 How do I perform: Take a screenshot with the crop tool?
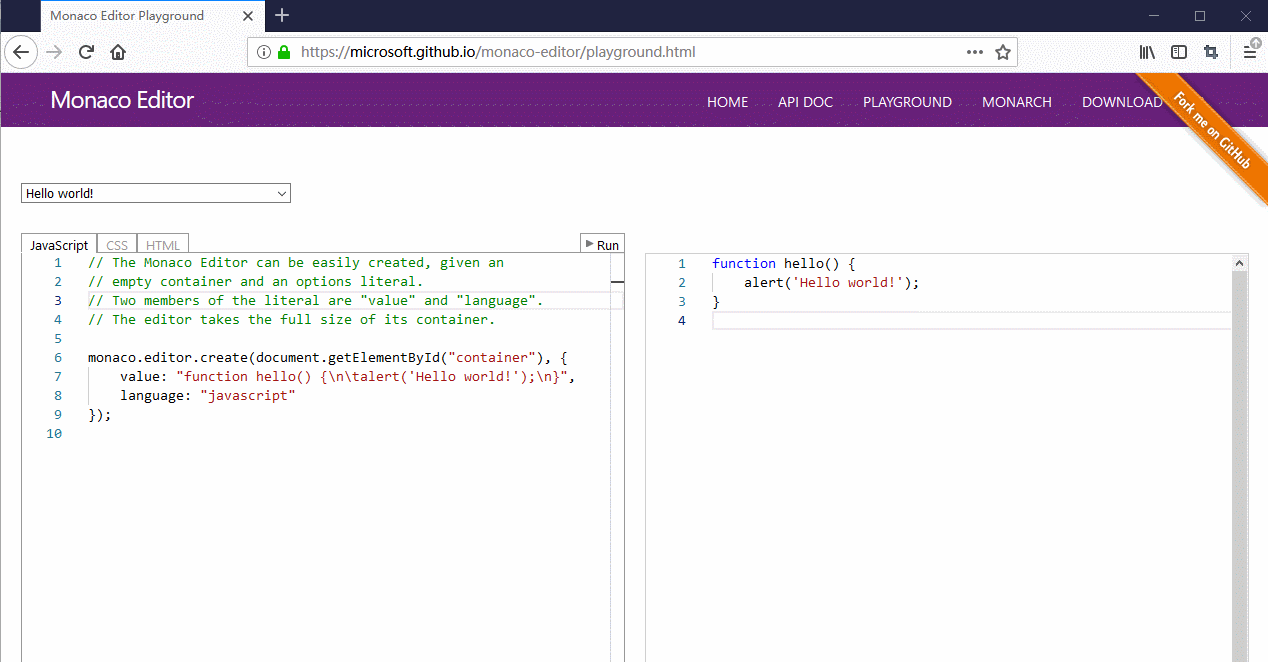click(x=1211, y=52)
